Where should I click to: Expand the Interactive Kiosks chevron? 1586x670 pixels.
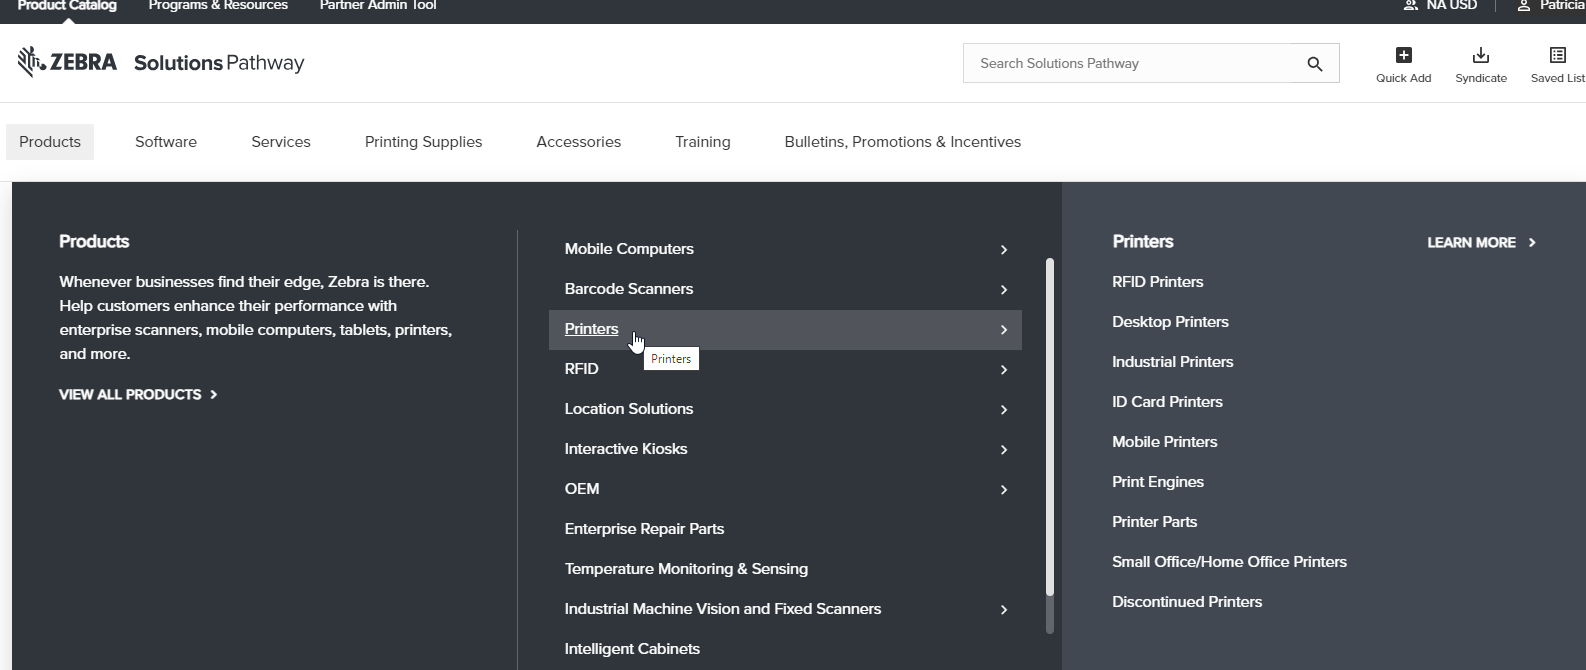point(1003,450)
